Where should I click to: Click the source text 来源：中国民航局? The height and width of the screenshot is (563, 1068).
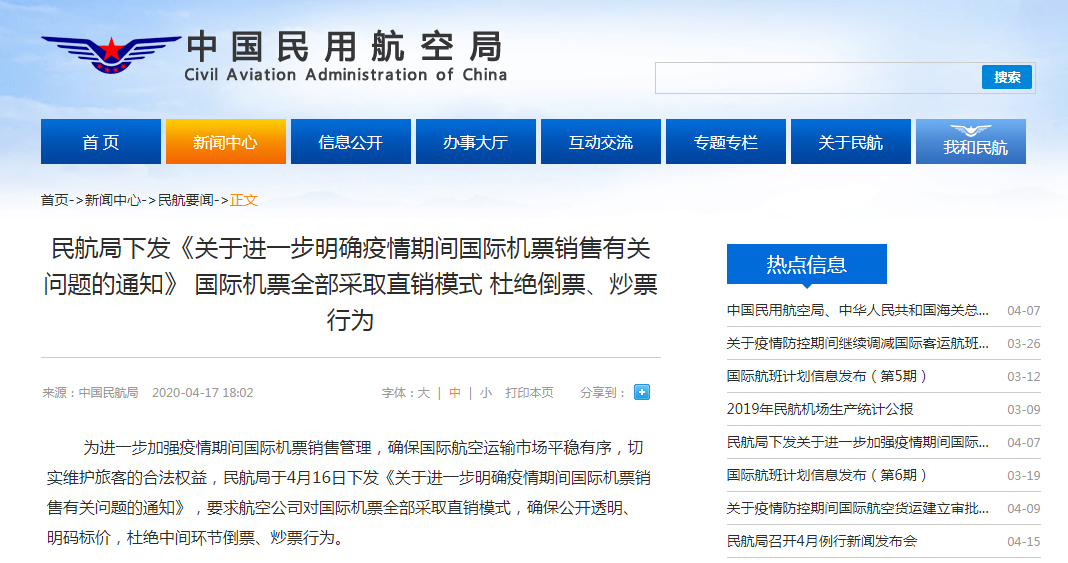(x=90, y=393)
